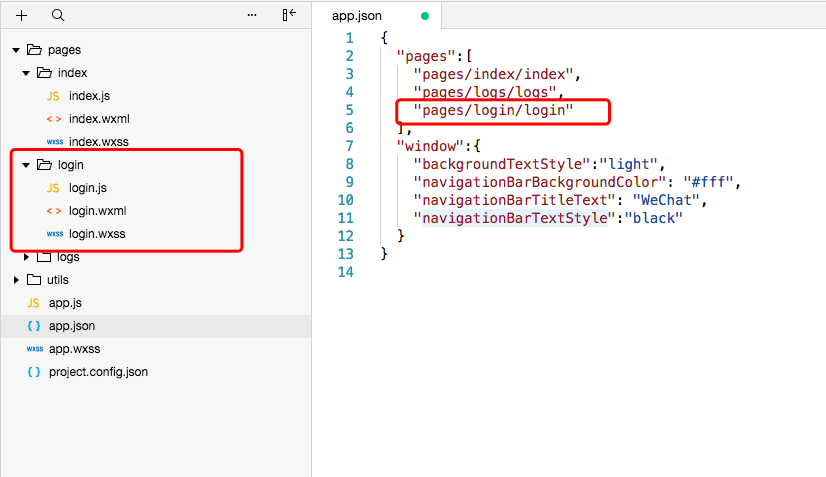Select the utils folder label
The height and width of the screenshot is (477, 826).
click(58, 280)
